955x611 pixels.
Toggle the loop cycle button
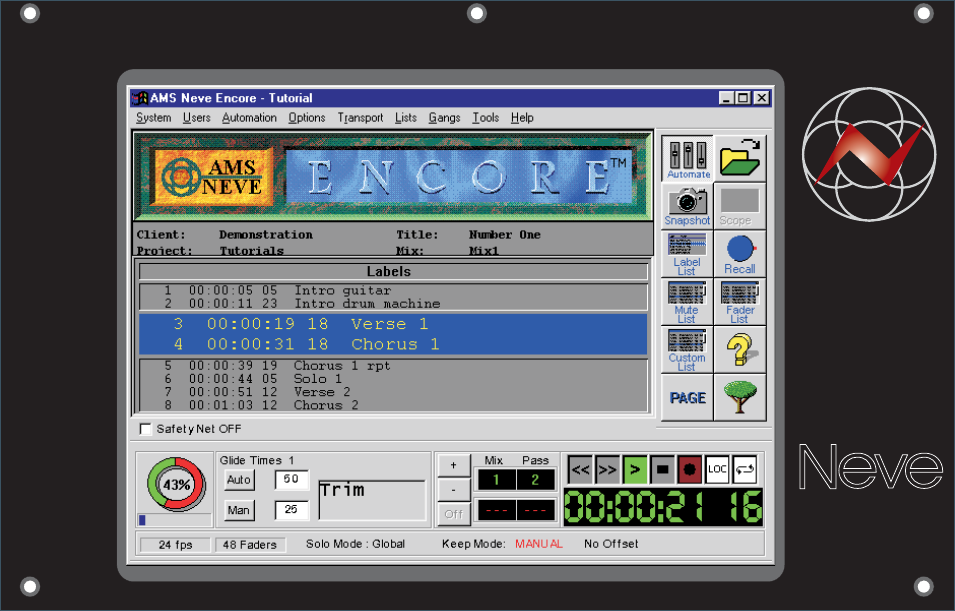tap(744, 470)
